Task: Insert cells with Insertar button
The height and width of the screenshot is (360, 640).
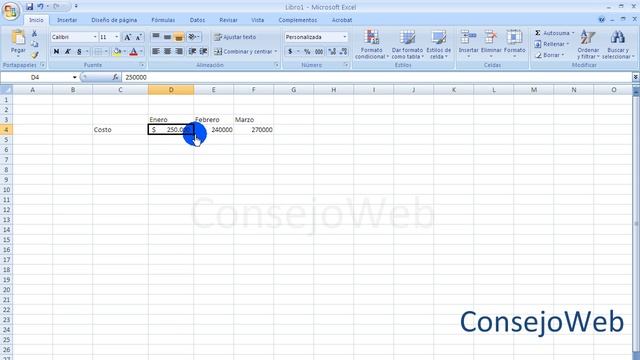Action: click(468, 44)
